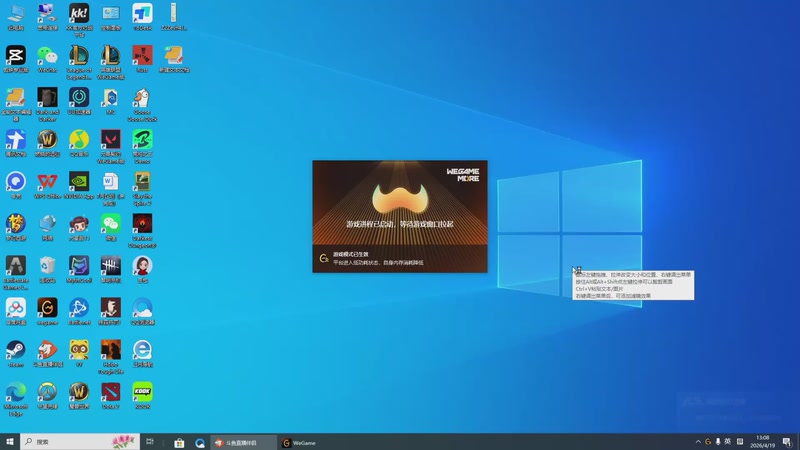Open Task View on the taskbar
Image resolution: width=800 pixels, height=450 pixels.
(150, 442)
